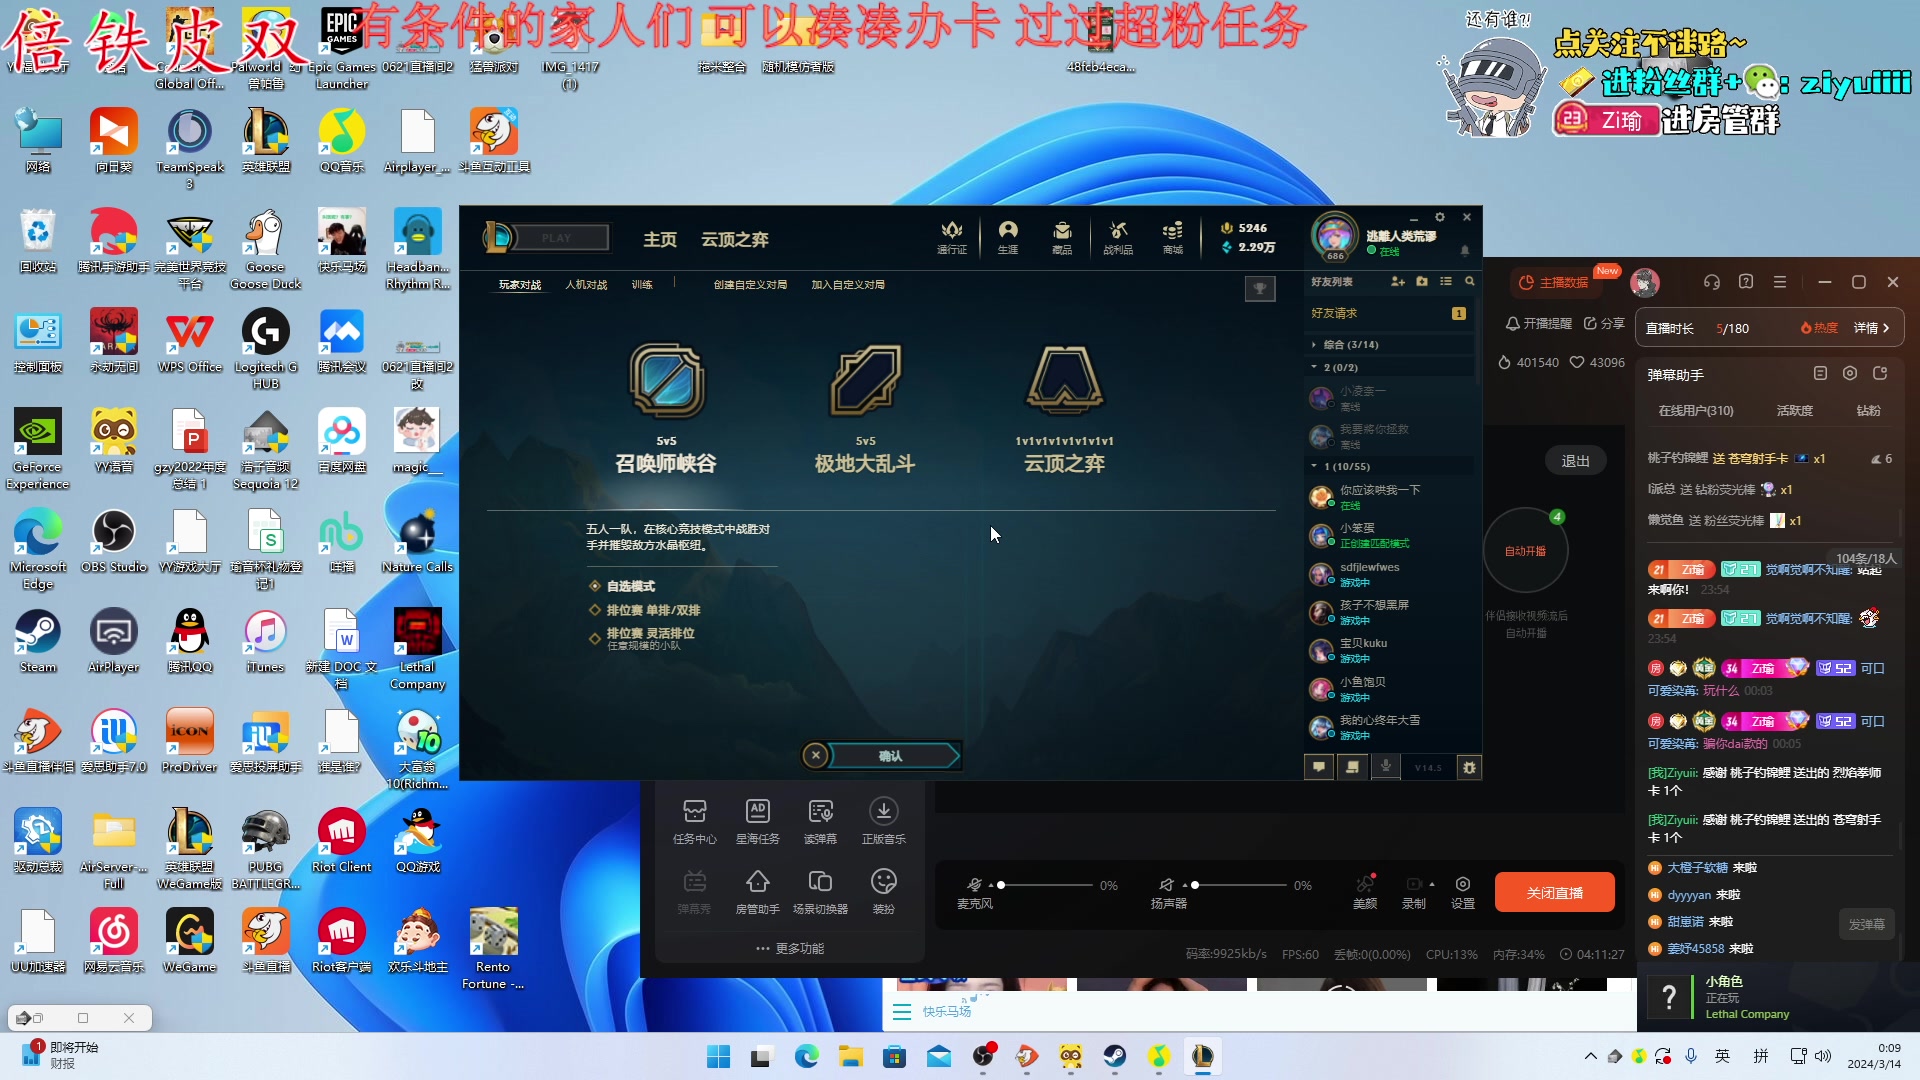This screenshot has width=1920, height=1080.
Task: Switch to 云顶之弈 top navigation tab
Action: tap(735, 239)
